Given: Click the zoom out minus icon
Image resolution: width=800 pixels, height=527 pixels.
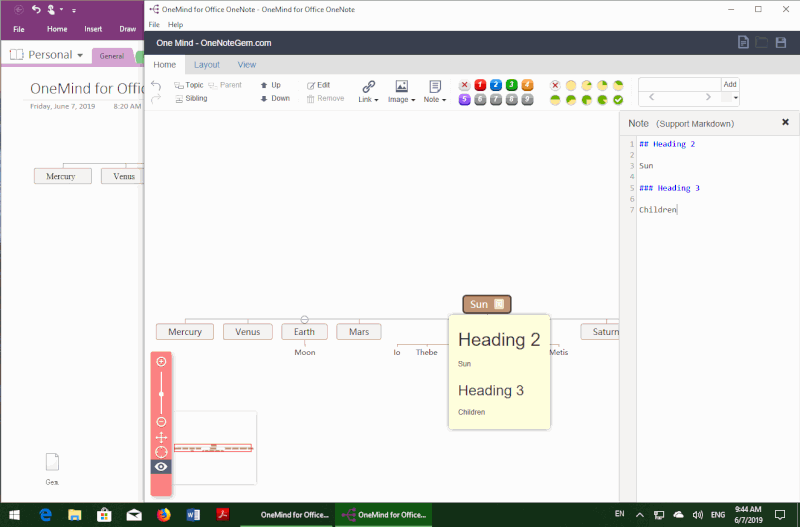Looking at the screenshot, I should pyautogui.click(x=161, y=422).
